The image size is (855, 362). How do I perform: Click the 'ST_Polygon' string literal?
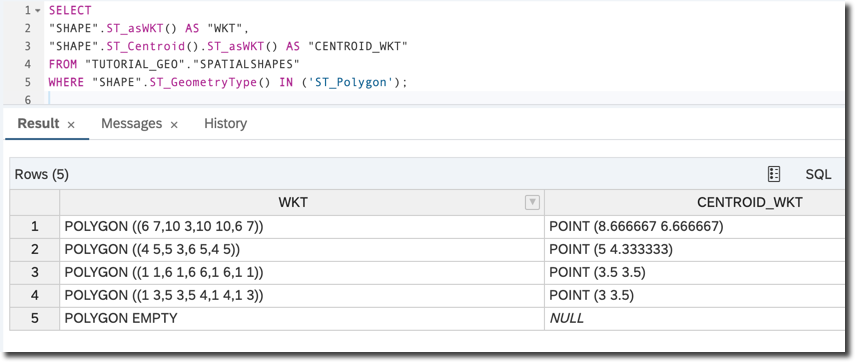tap(350, 82)
